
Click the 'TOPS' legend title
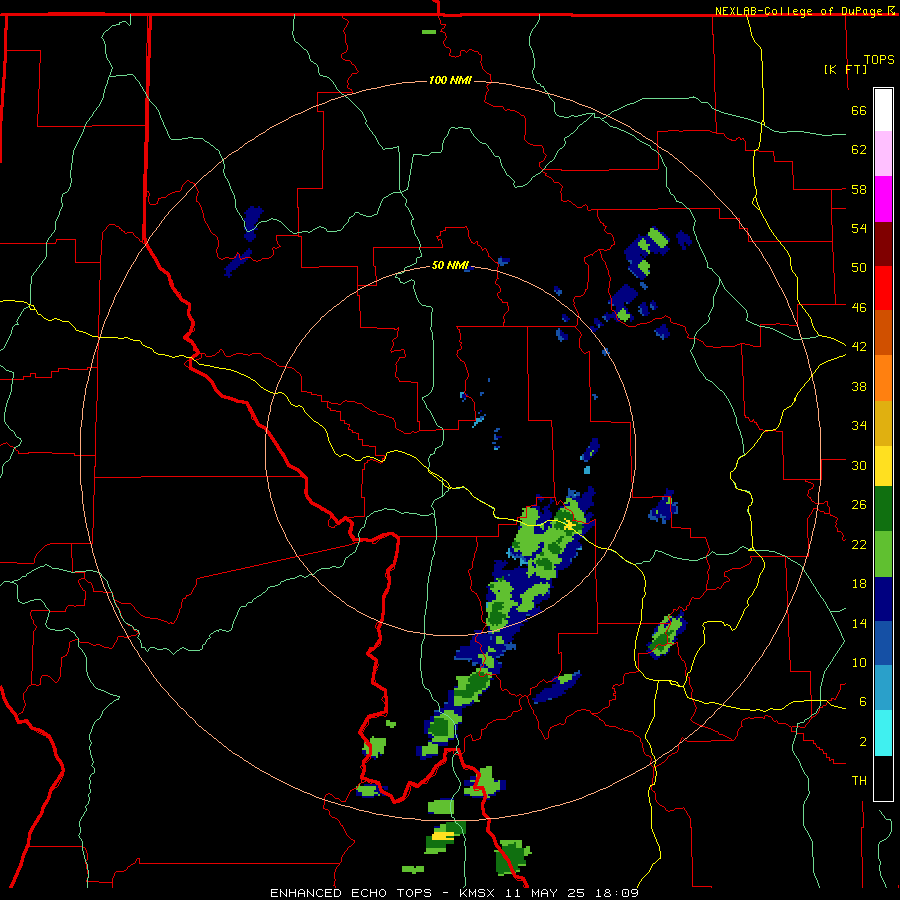[x=879, y=60]
